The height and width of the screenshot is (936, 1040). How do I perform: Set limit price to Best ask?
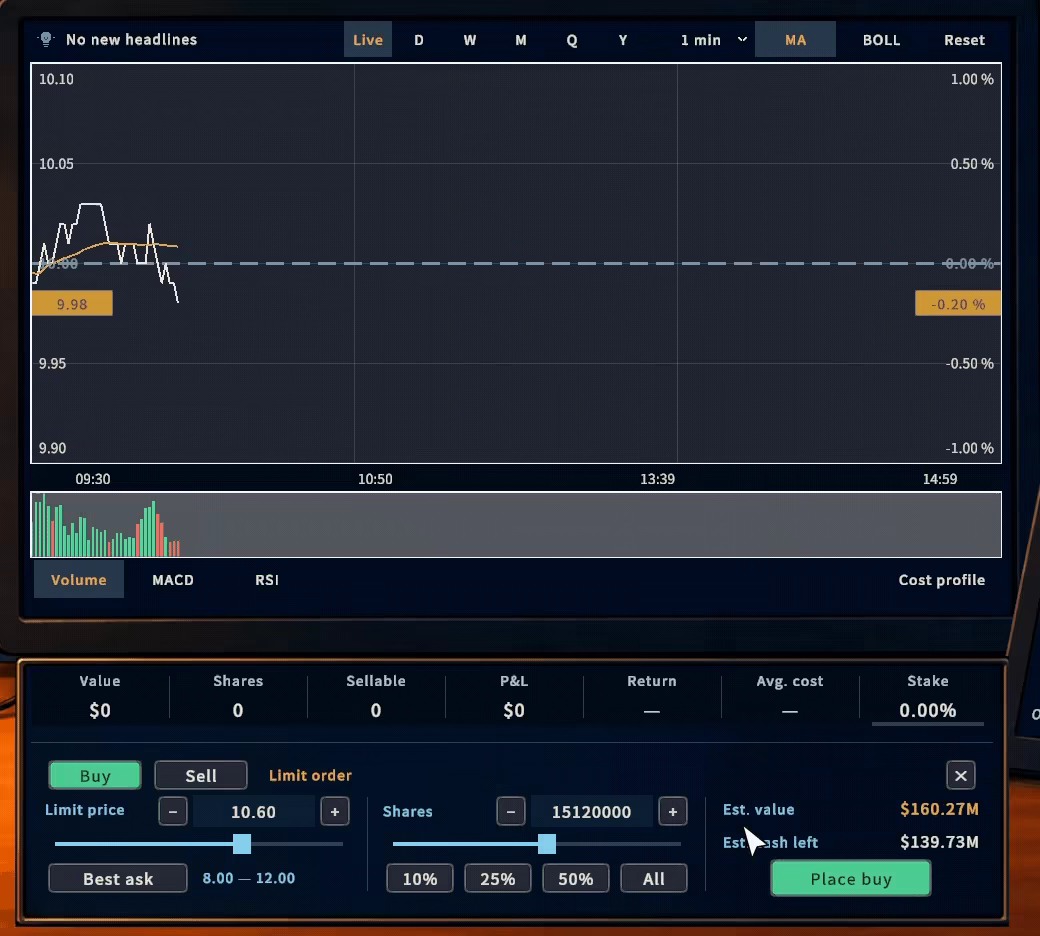(118, 879)
